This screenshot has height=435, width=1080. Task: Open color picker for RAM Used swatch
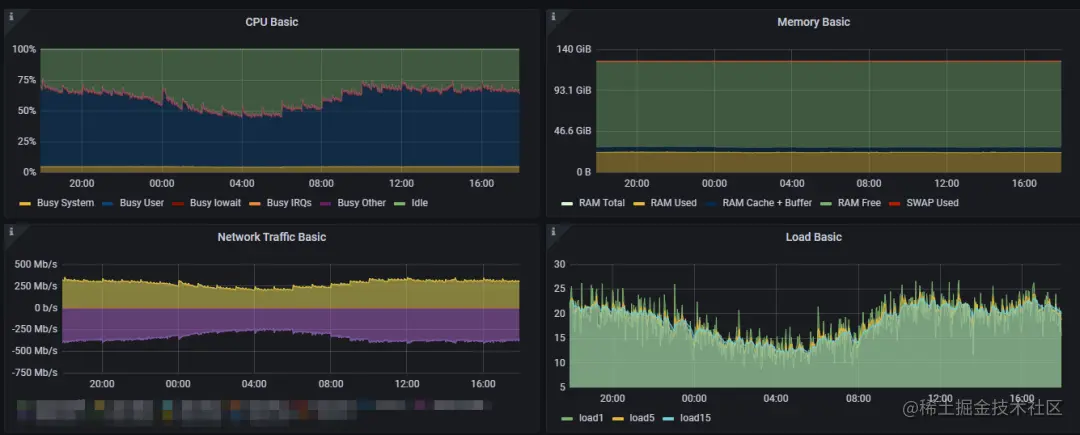(639, 204)
